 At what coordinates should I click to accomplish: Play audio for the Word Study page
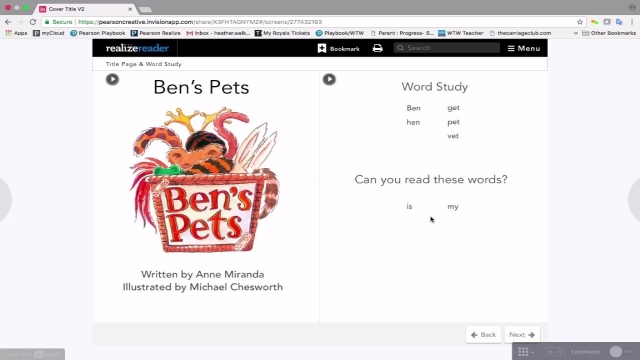pos(329,79)
